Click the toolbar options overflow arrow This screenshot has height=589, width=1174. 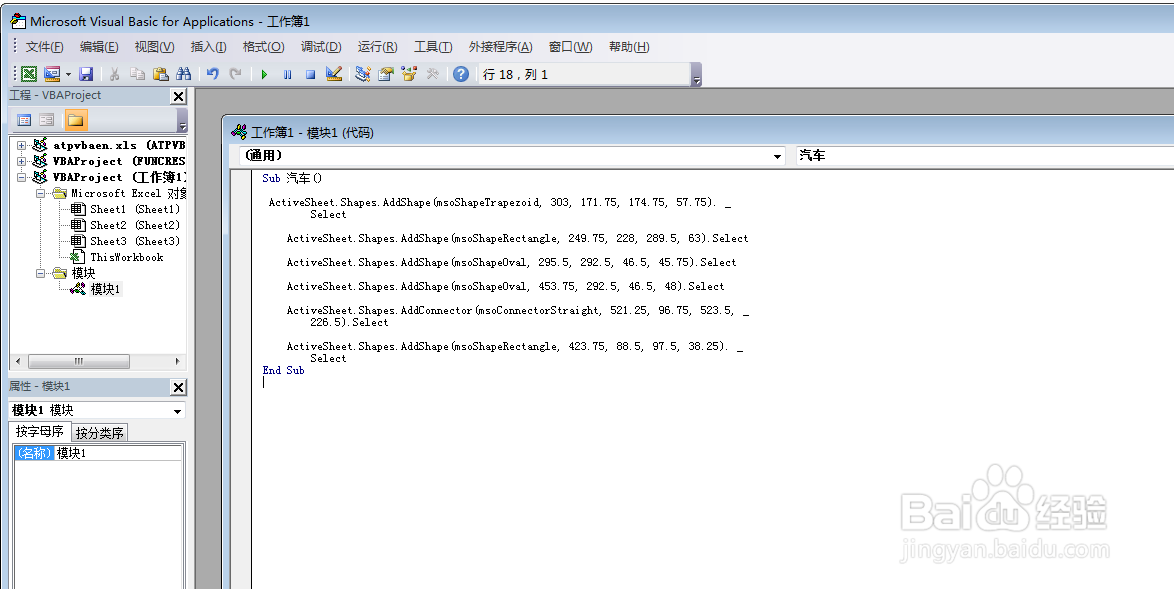coord(697,76)
